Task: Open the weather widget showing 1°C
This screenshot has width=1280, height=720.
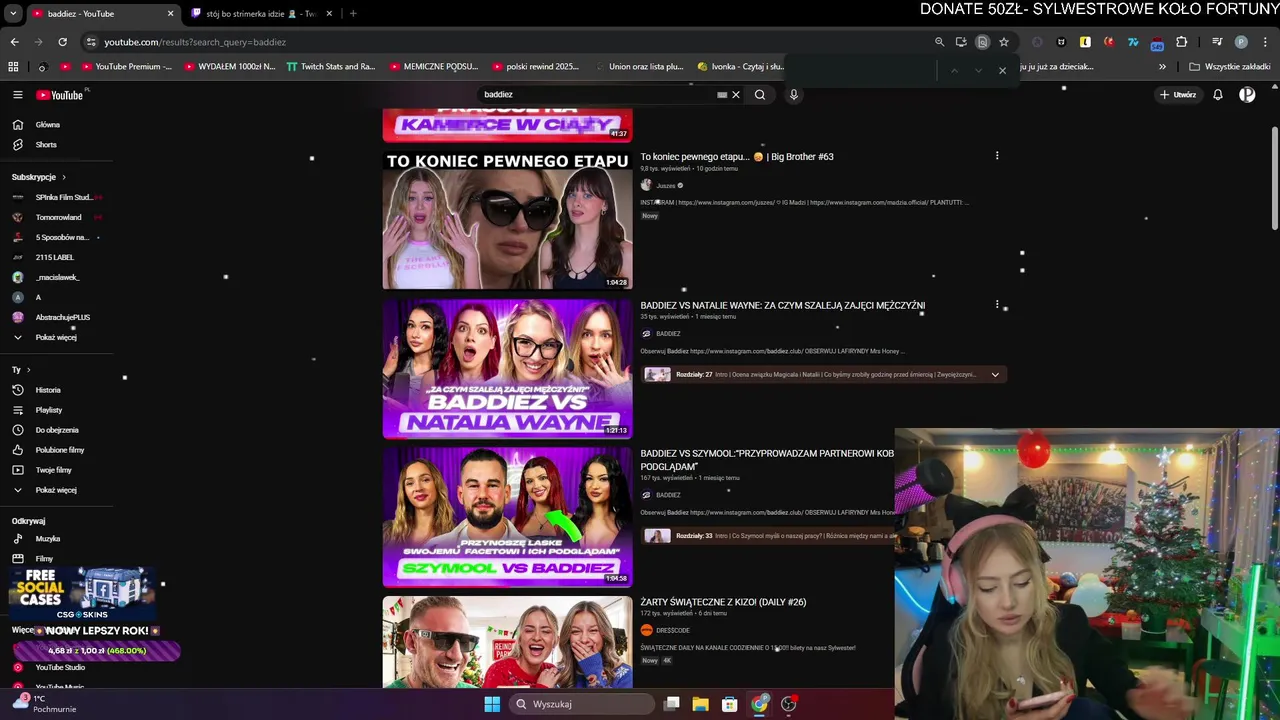Action: [45, 704]
